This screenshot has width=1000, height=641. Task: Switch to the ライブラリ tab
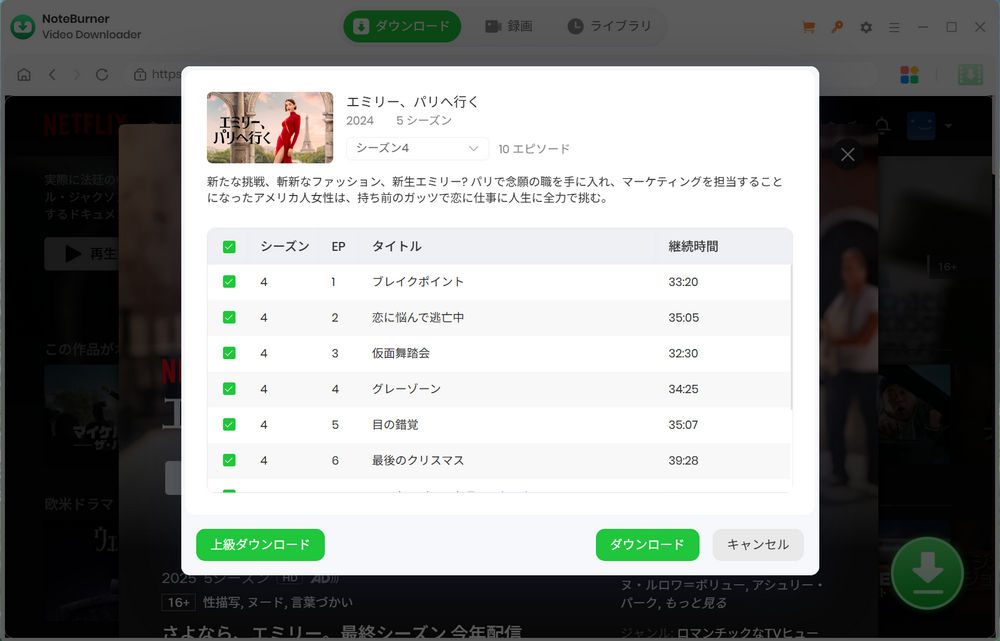click(610, 26)
